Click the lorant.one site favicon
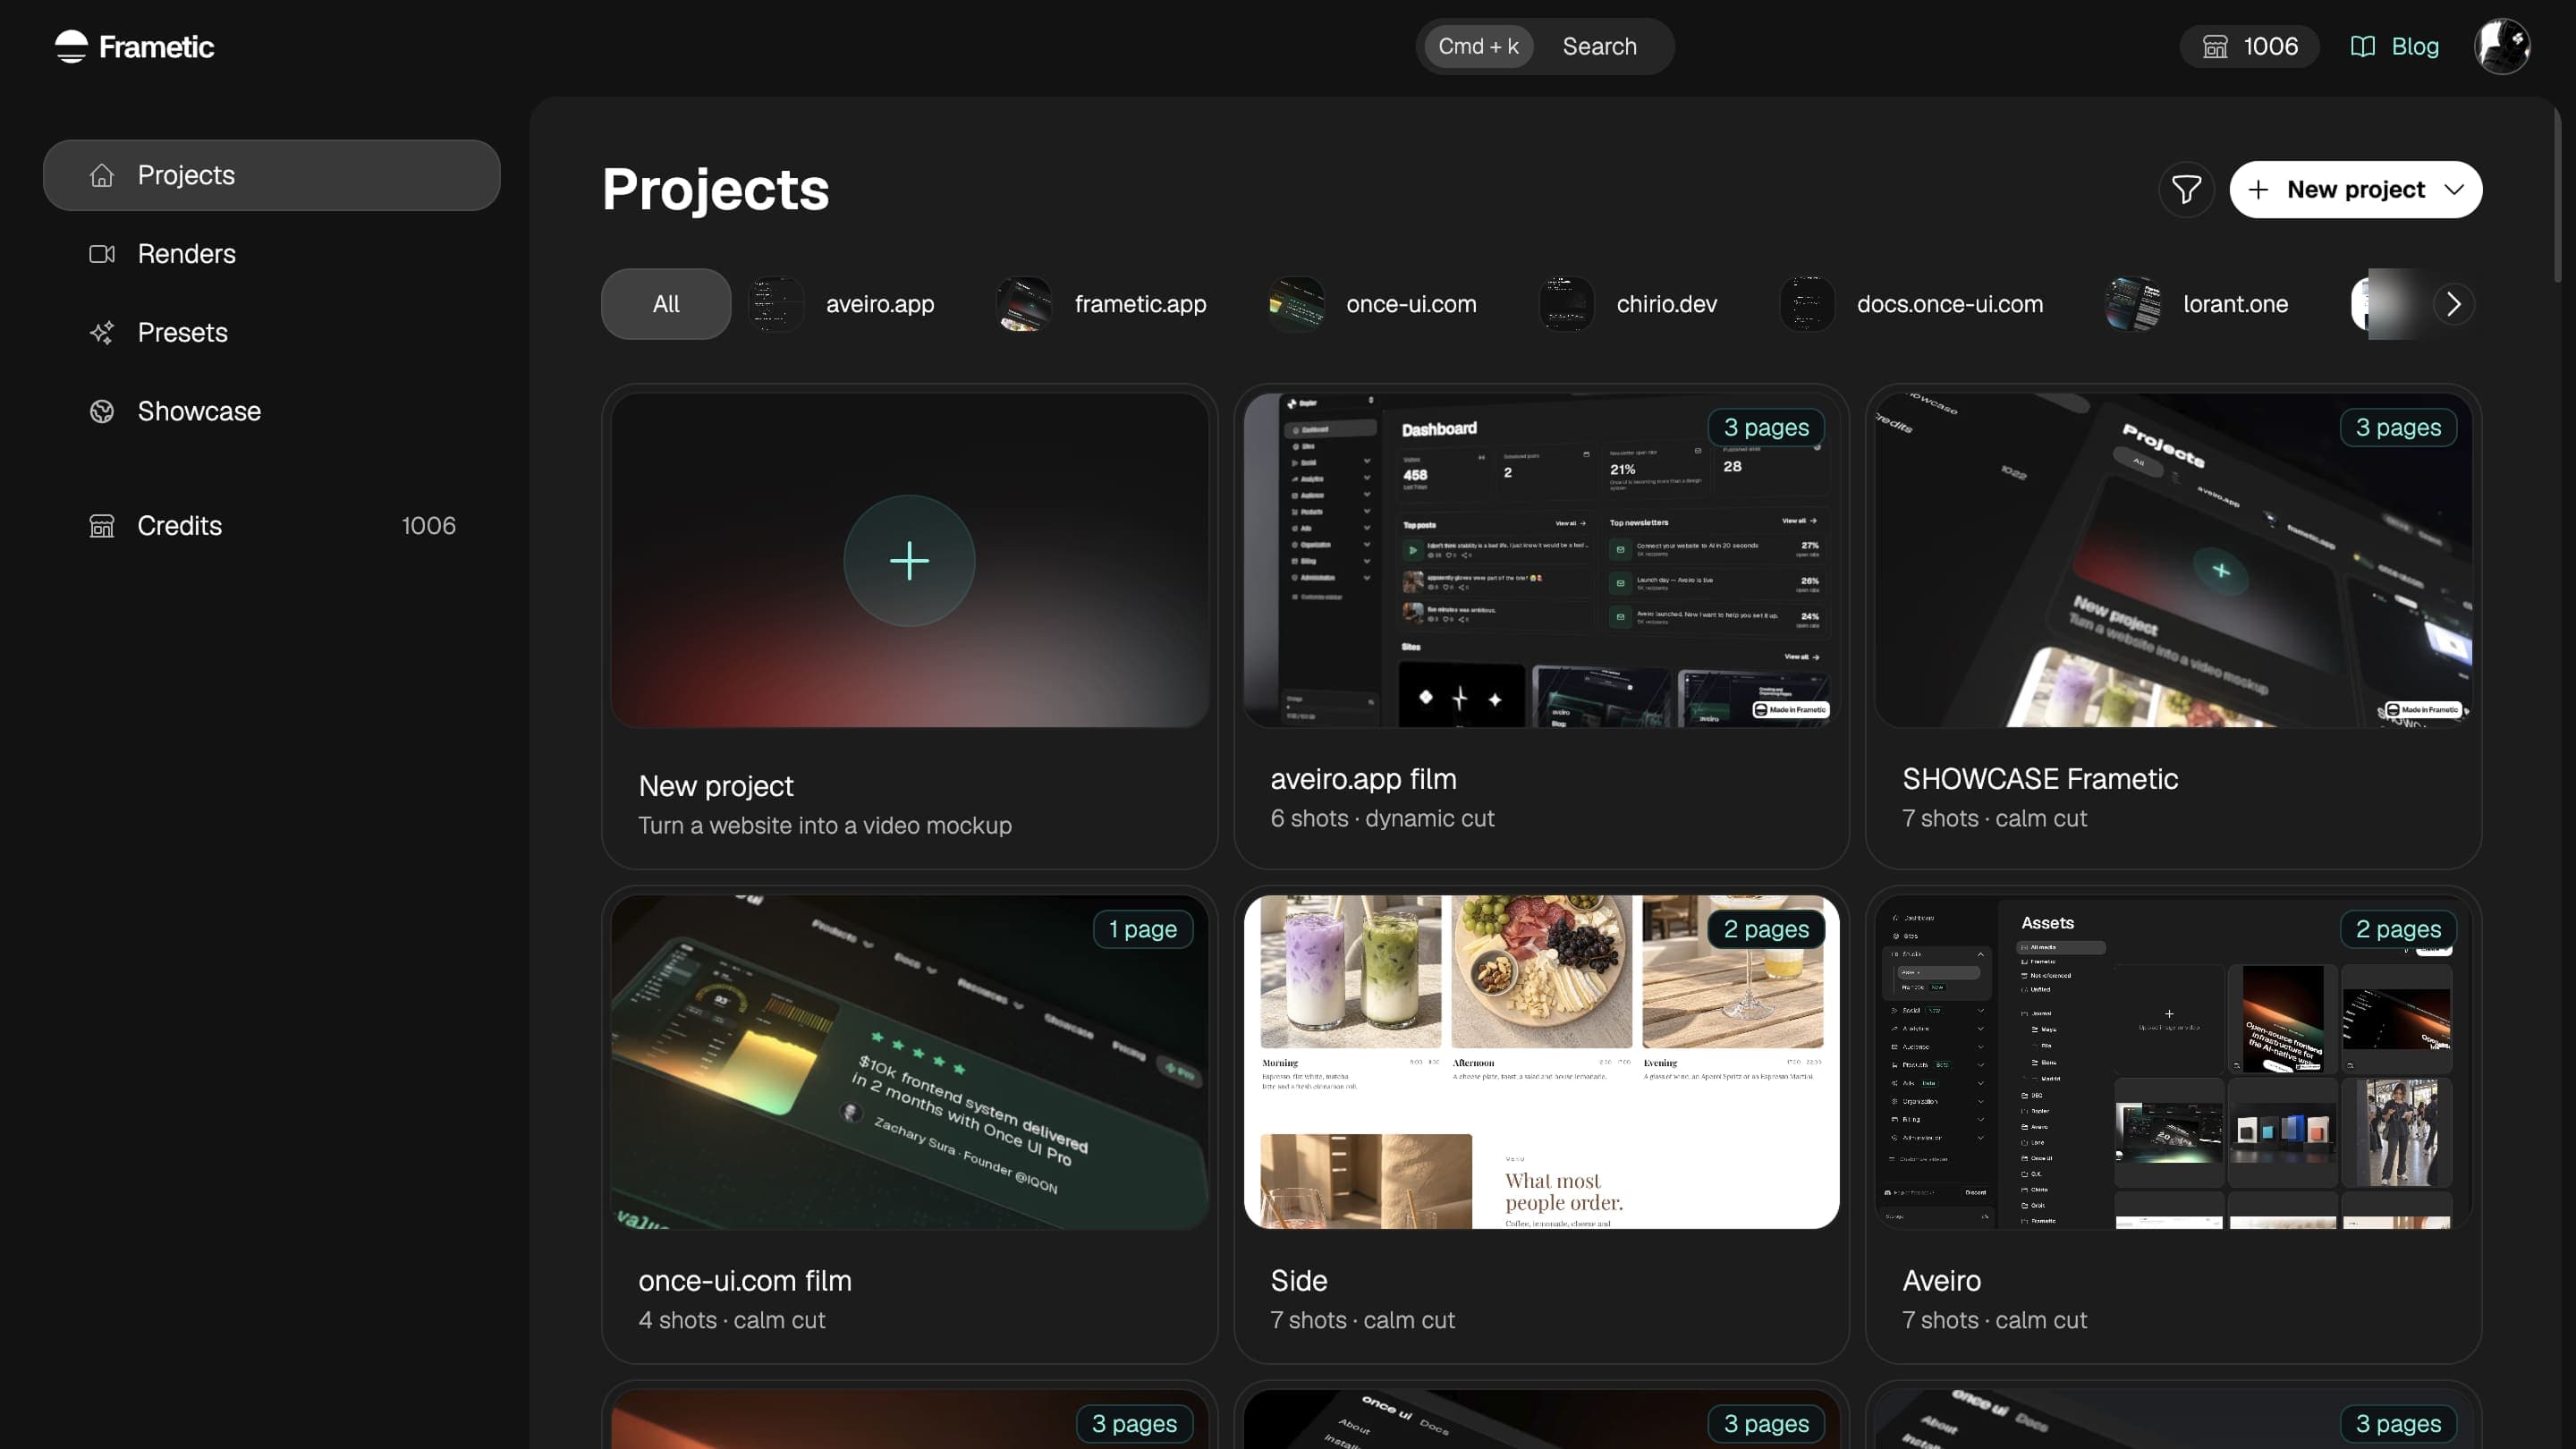Screen dimensions: 2576x1449 pyautogui.click(x=2133, y=304)
